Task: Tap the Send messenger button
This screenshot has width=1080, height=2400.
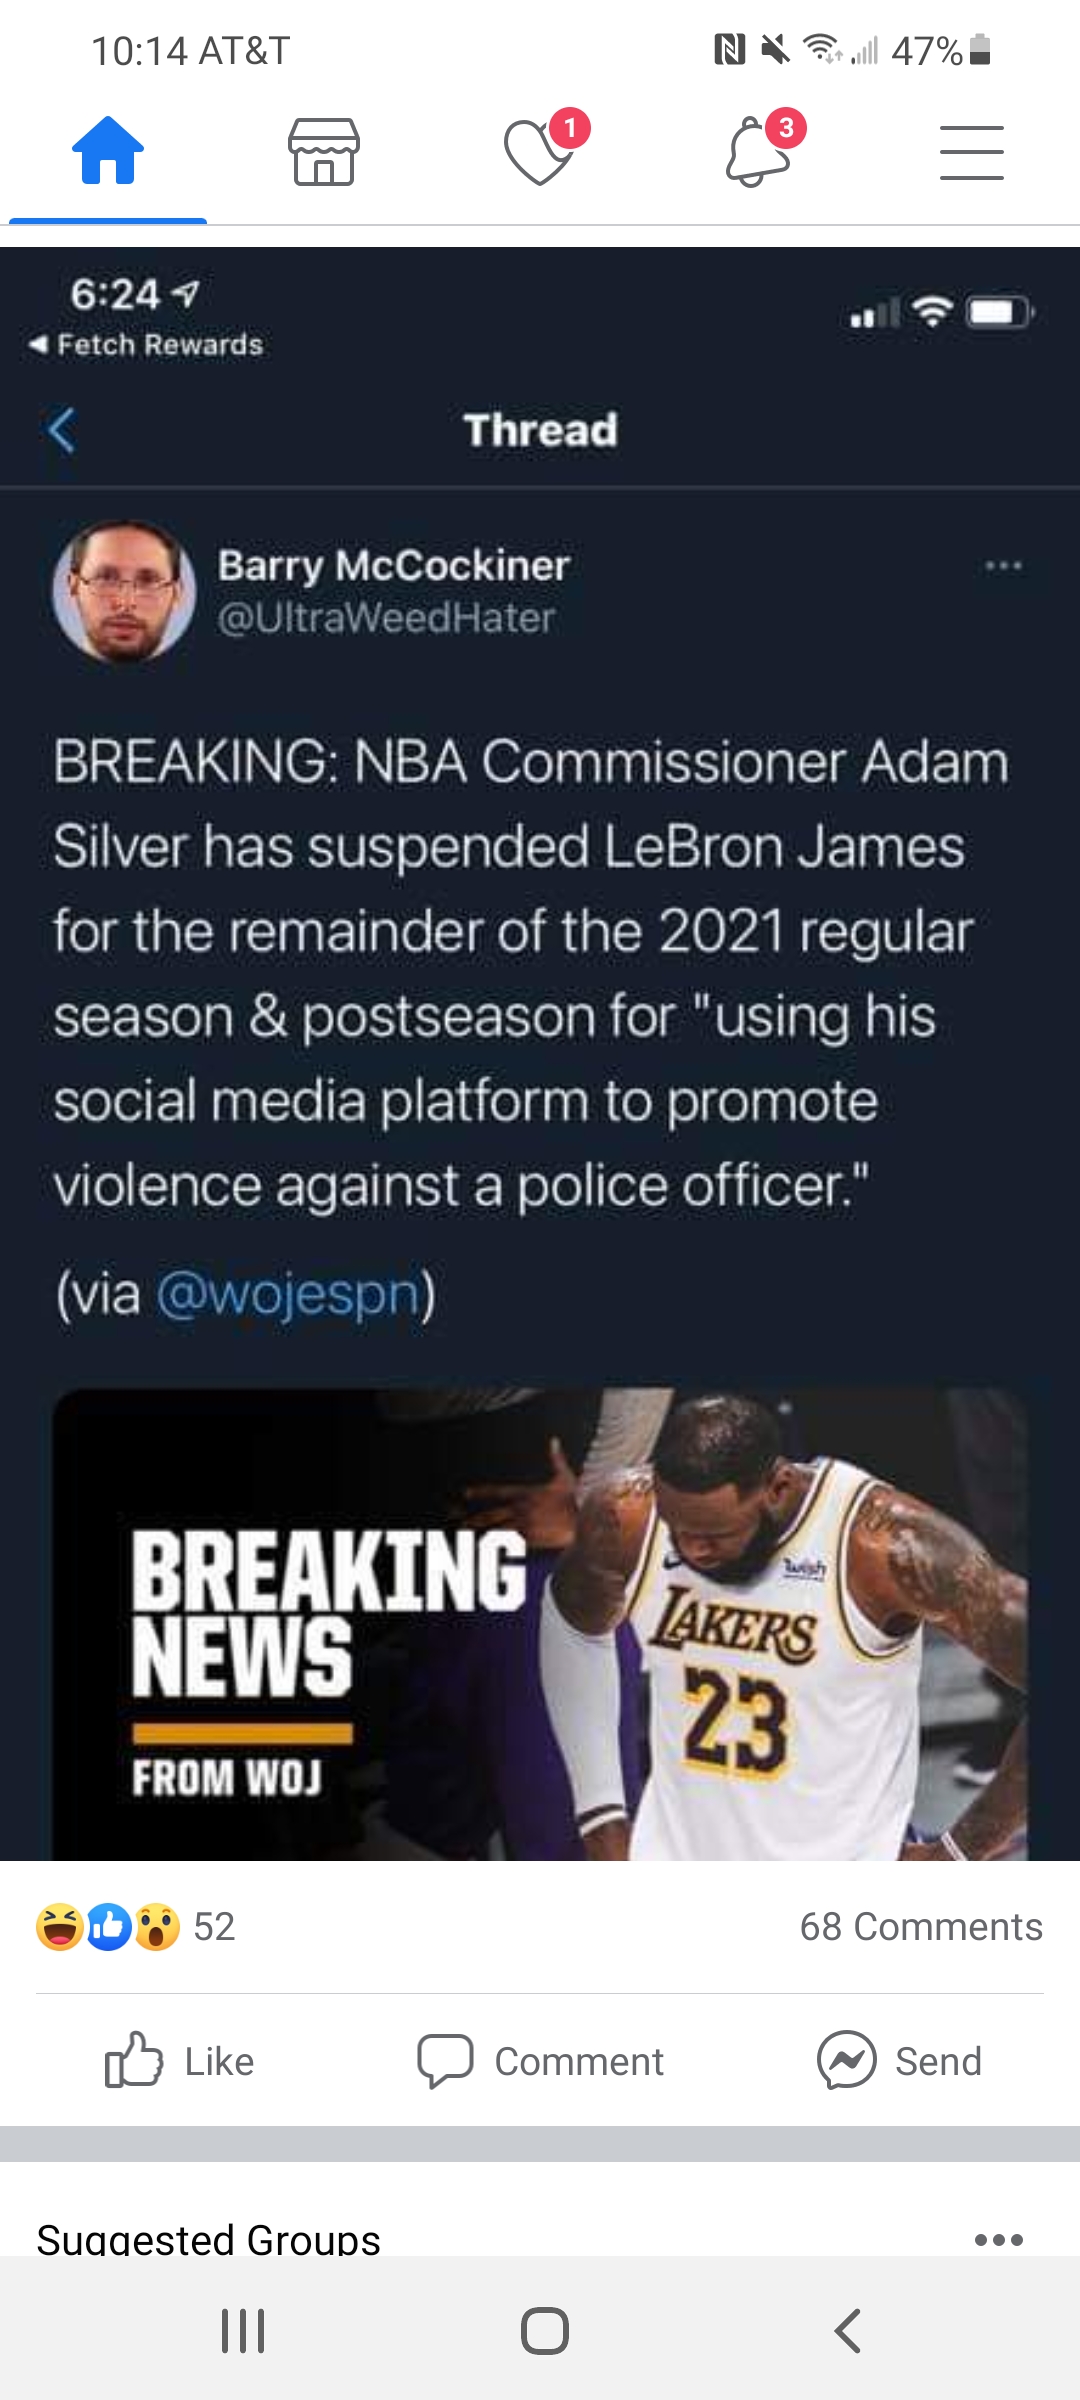Action: point(899,2061)
